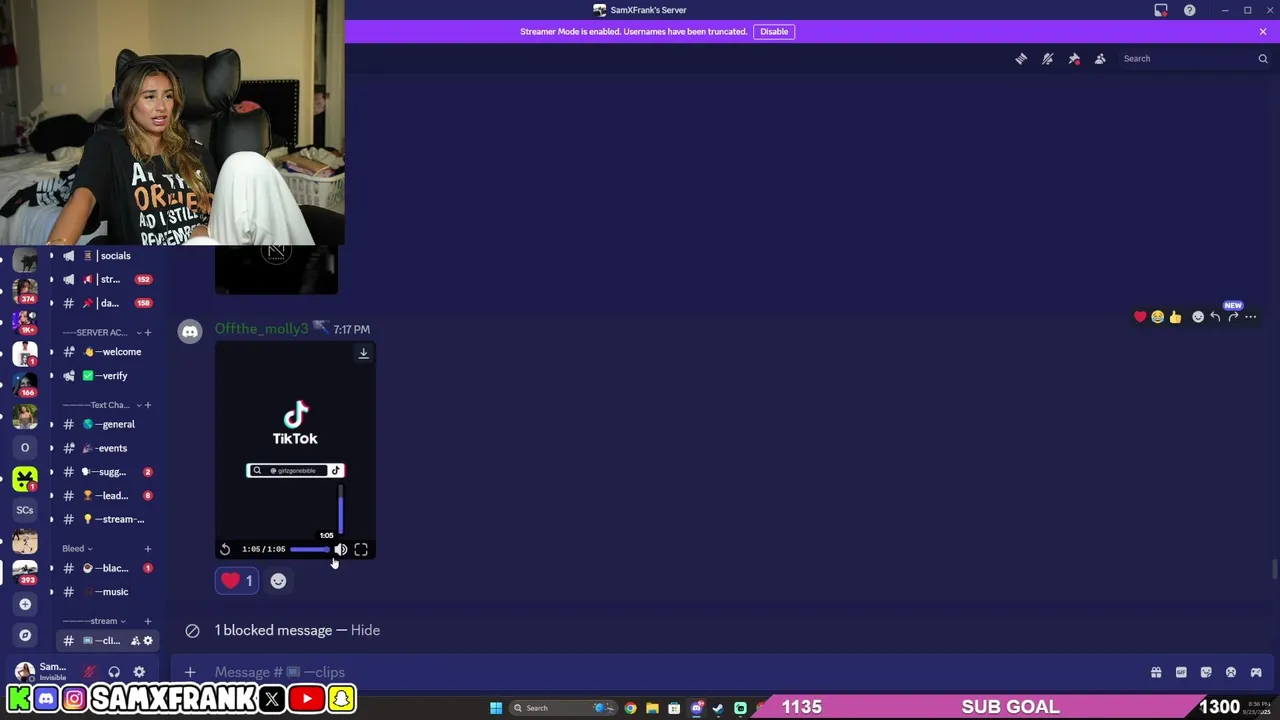Image resolution: width=1280 pixels, height=720 pixels.
Task: Click Offthe_molly3 username
Action: click(262, 329)
